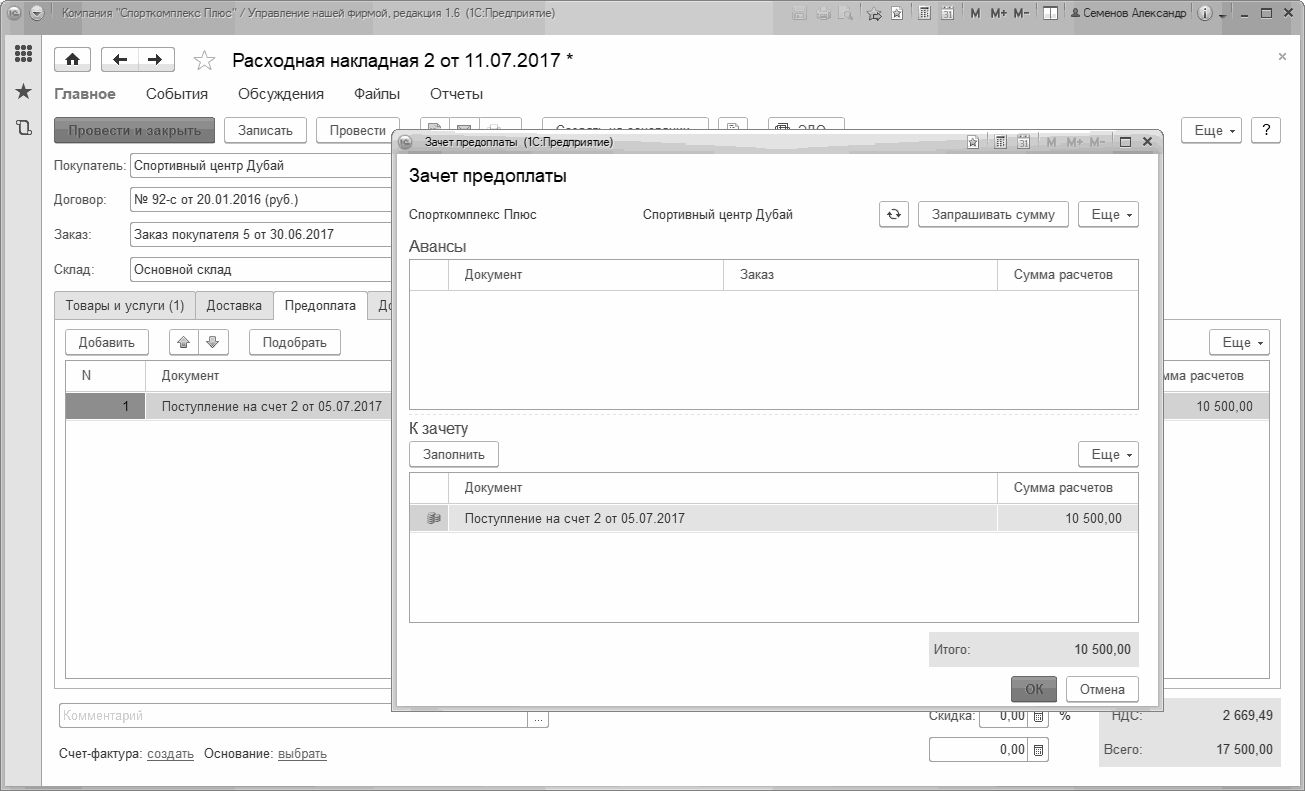Click the Заполнить button
The width and height of the screenshot is (1305, 791).
click(454, 454)
